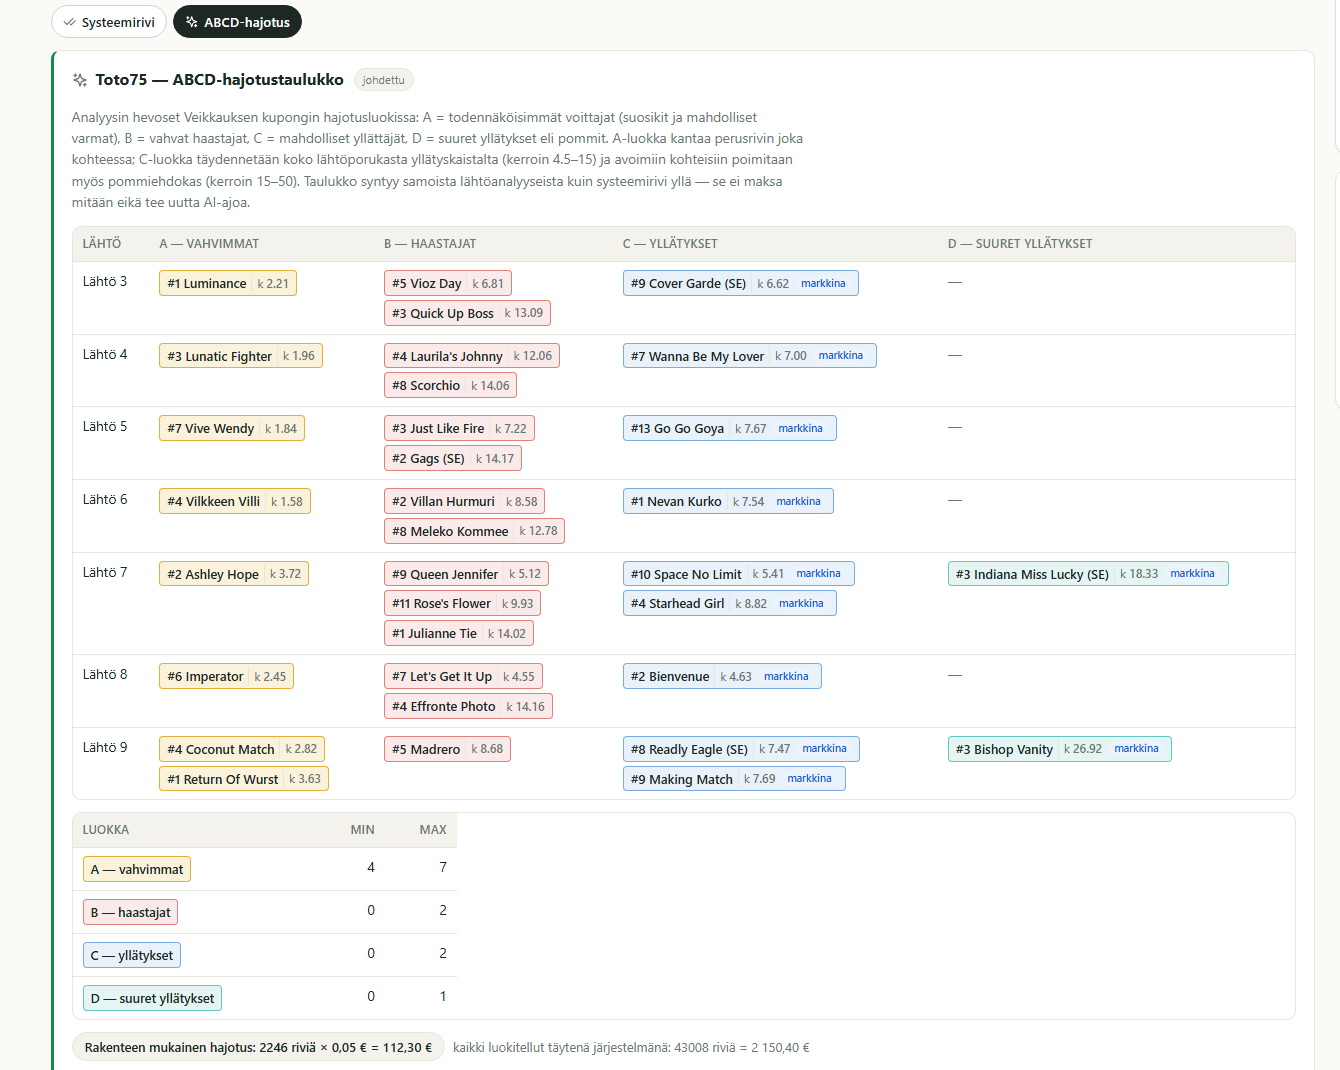Click the Lähtö 7 row label

coord(105,572)
